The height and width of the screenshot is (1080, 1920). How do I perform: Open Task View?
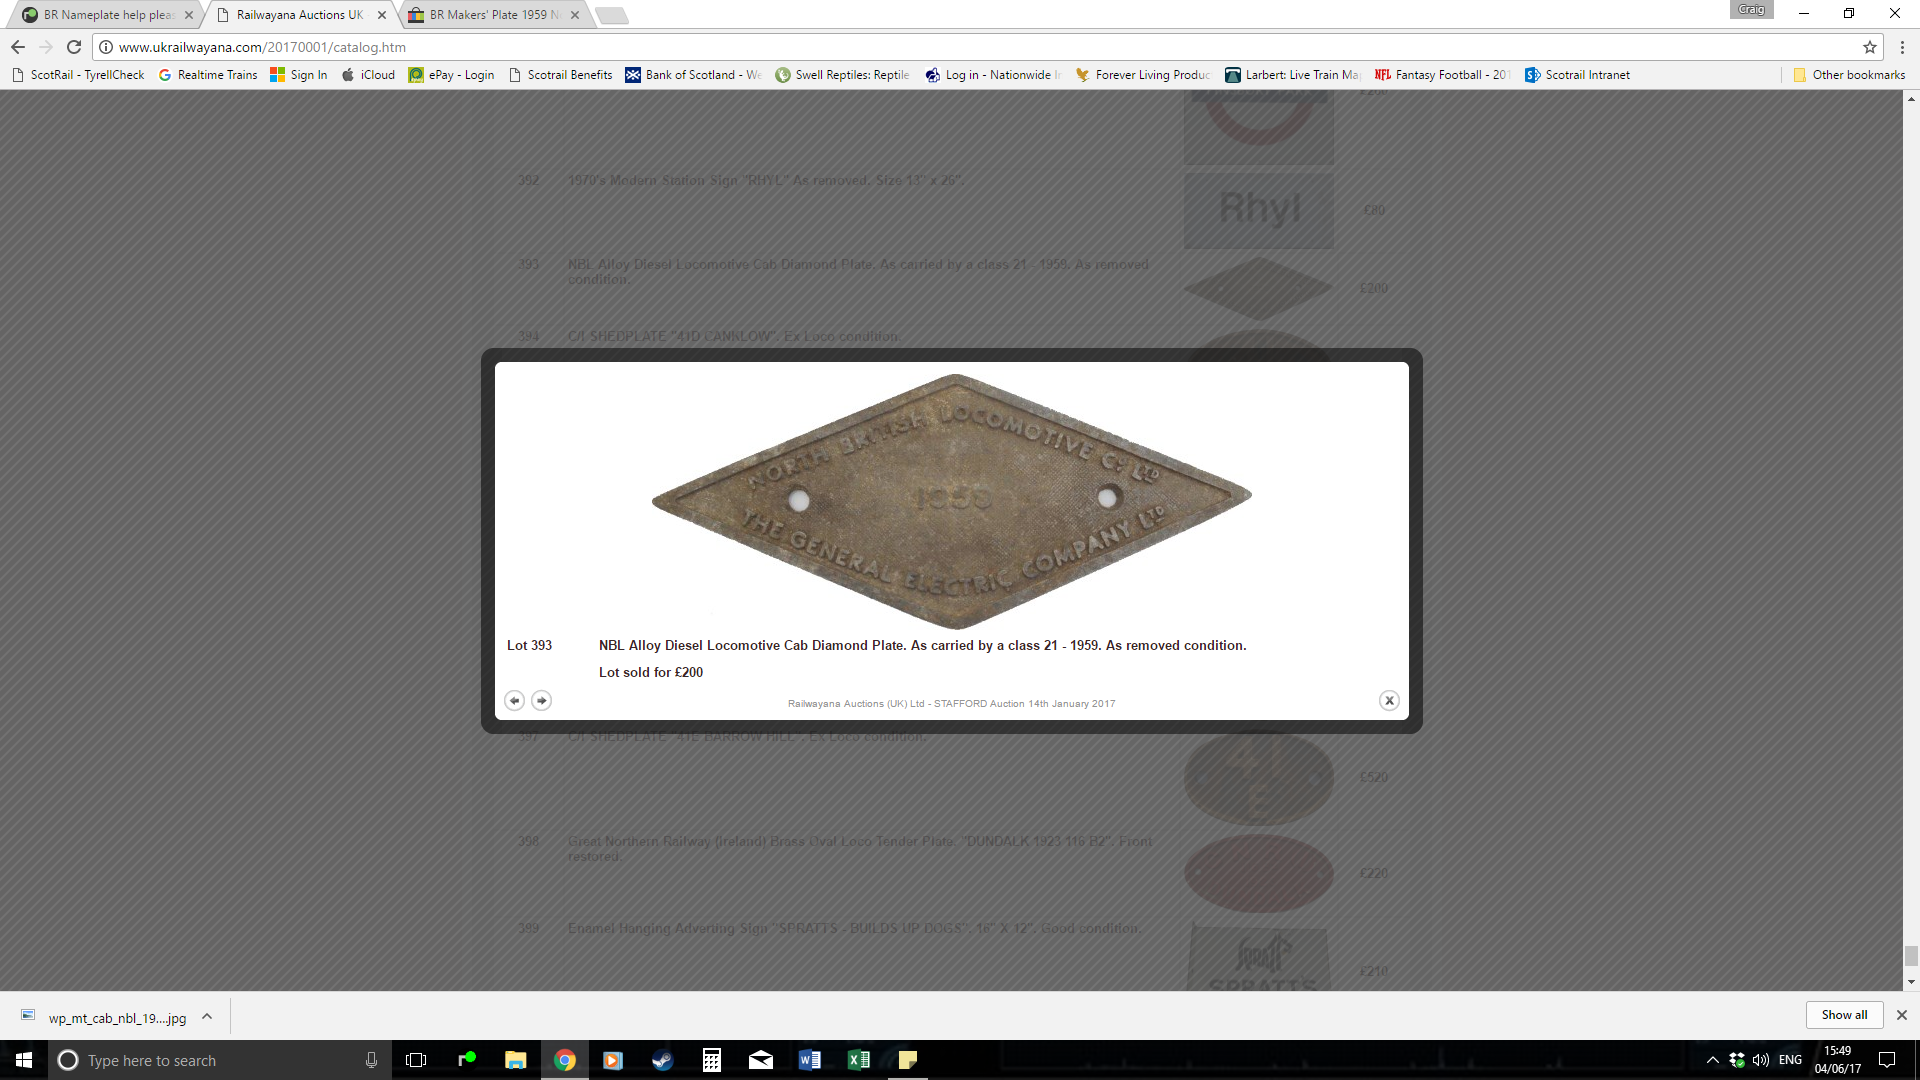point(416,1060)
